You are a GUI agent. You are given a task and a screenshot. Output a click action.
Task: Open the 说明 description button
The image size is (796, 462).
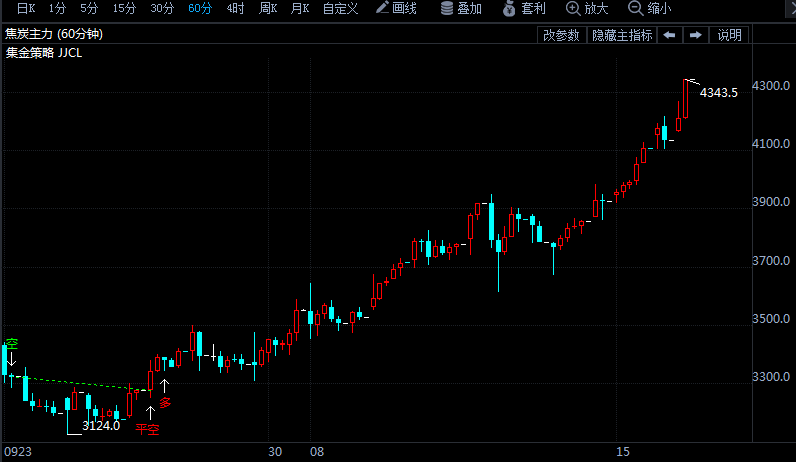pyautogui.click(x=729, y=35)
